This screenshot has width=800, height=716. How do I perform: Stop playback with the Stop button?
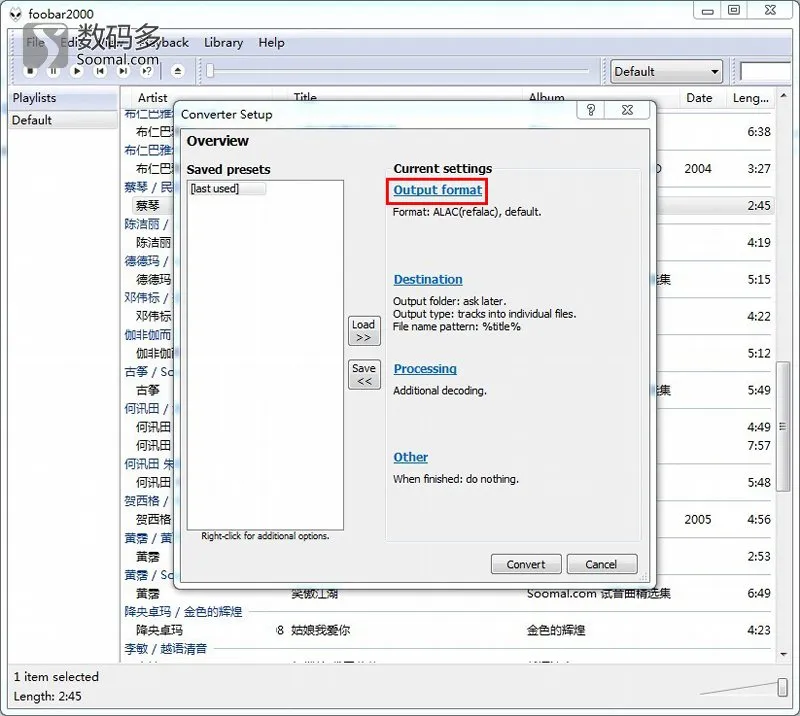(30, 71)
